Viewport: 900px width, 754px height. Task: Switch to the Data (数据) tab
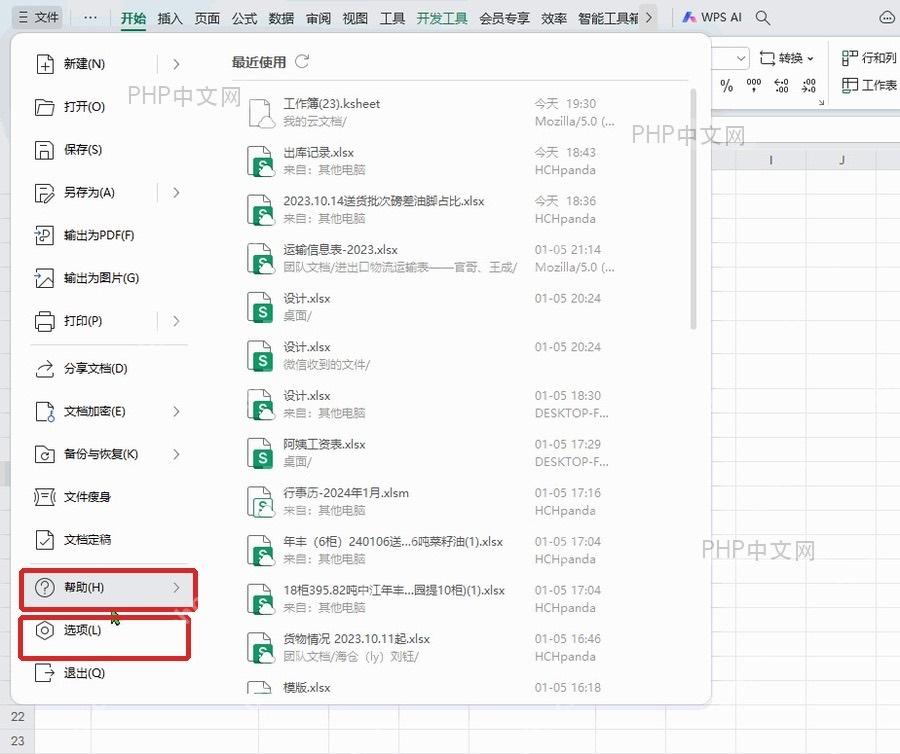click(x=281, y=18)
